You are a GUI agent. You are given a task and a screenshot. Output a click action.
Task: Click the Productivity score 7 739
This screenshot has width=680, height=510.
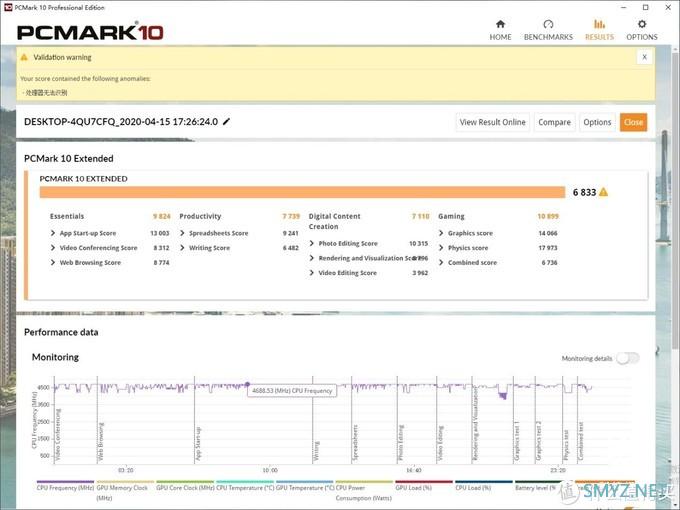[x=291, y=216]
